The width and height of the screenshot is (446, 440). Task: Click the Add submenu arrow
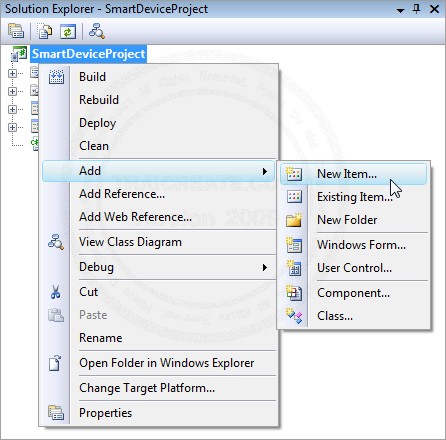pos(265,171)
